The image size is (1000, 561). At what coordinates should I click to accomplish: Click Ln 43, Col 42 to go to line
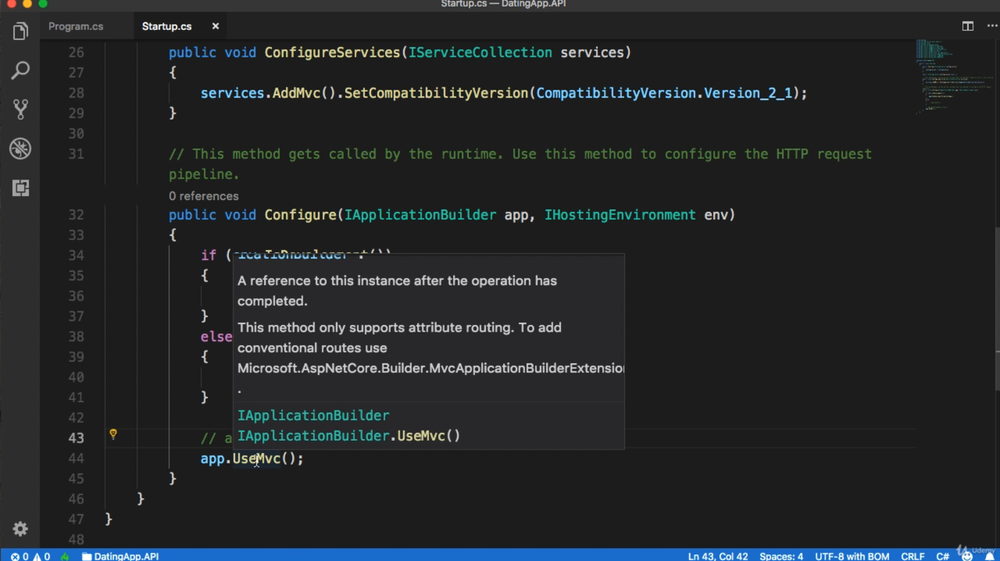[x=717, y=556]
